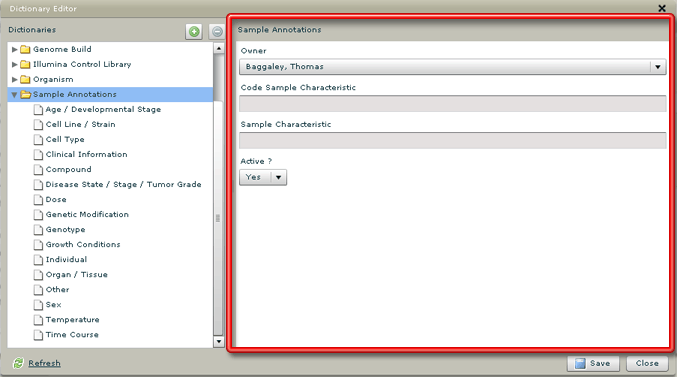
Task: Select Disease State / Stage / Tumor Grade
Action: [x=123, y=184]
